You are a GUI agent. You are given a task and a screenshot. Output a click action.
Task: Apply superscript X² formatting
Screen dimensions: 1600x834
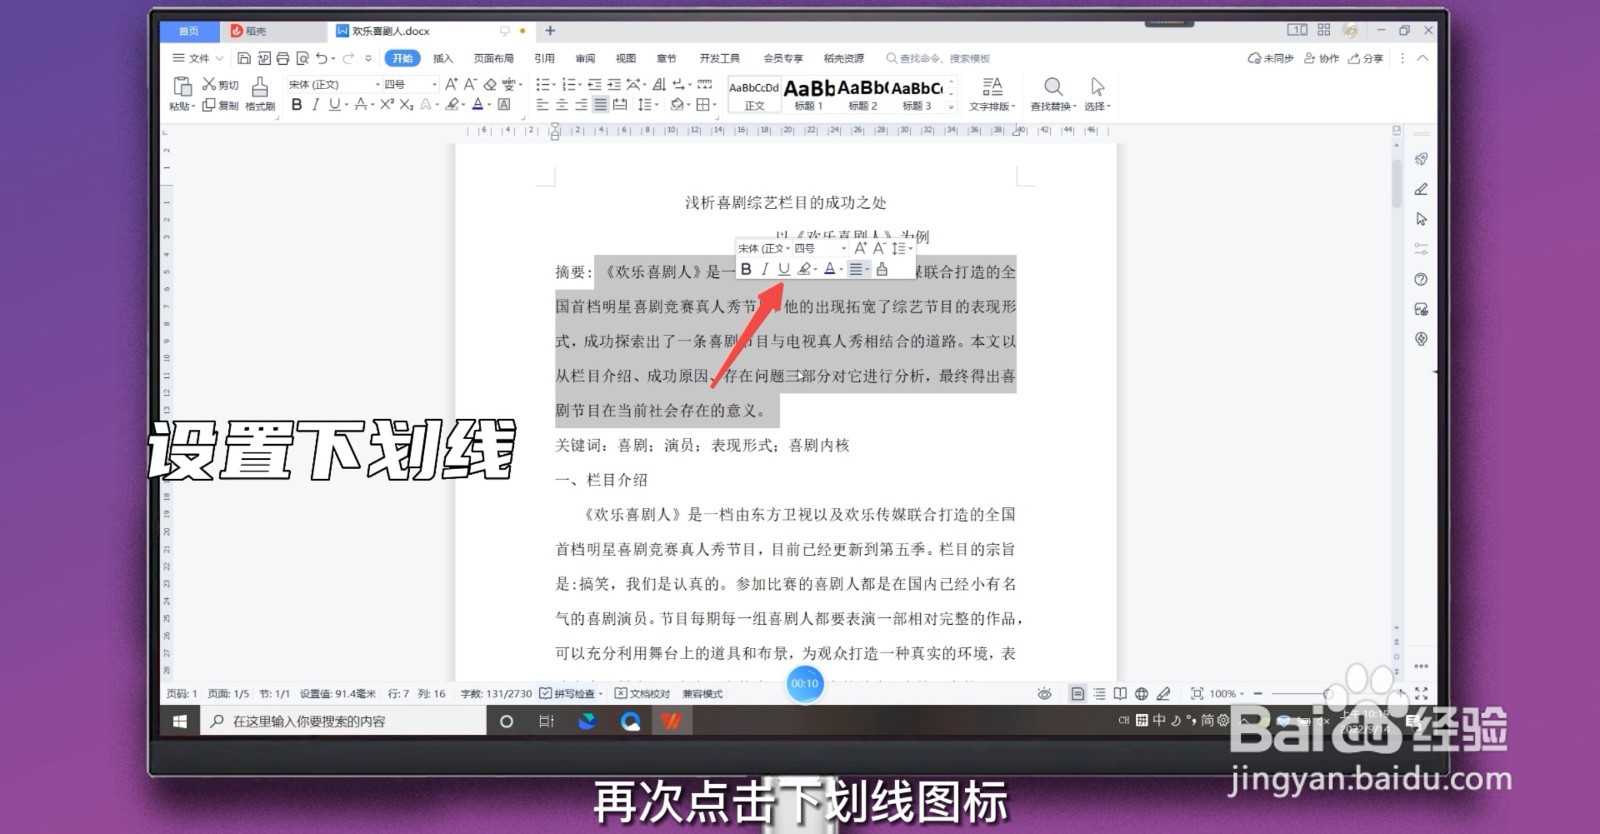(387, 104)
